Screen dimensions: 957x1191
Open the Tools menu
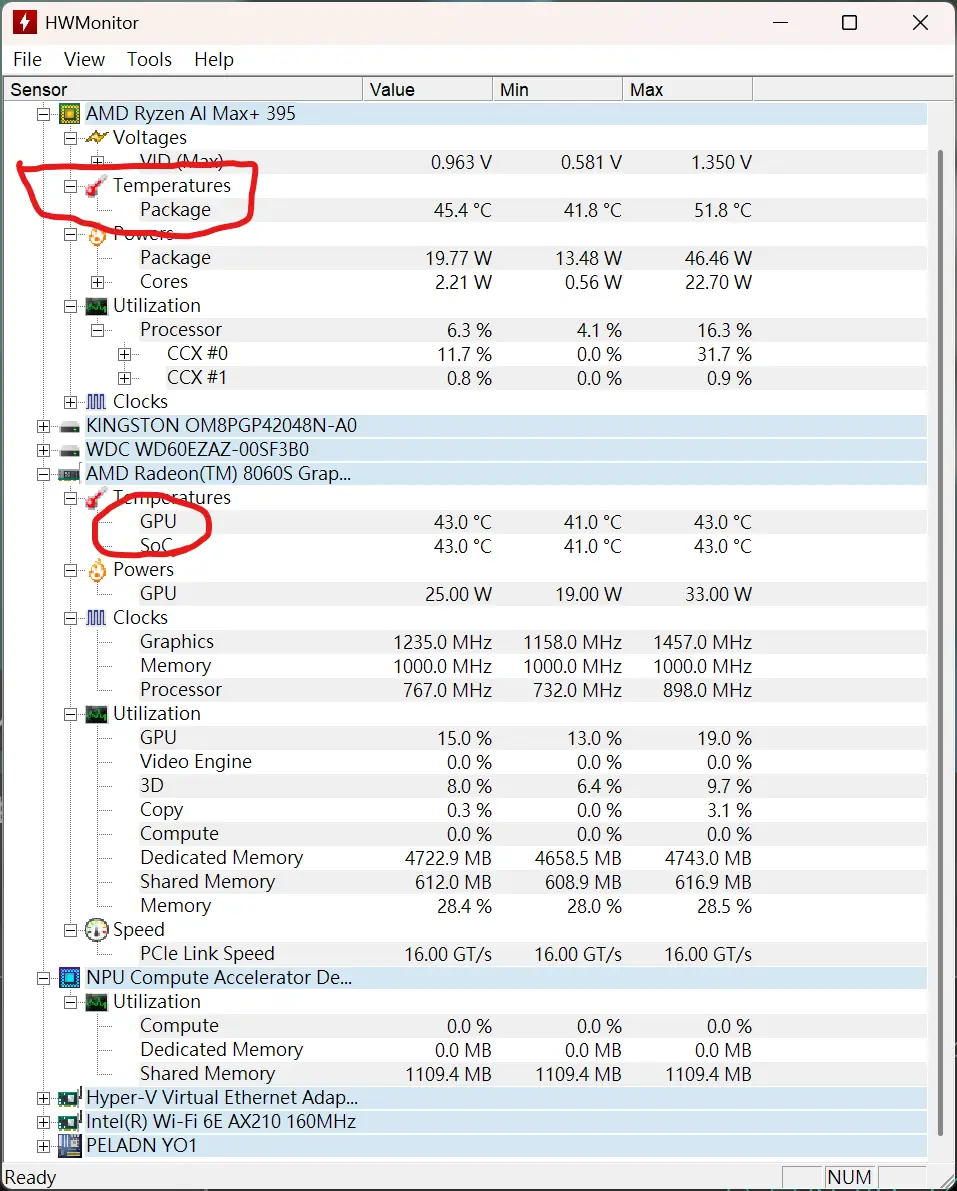pos(149,59)
